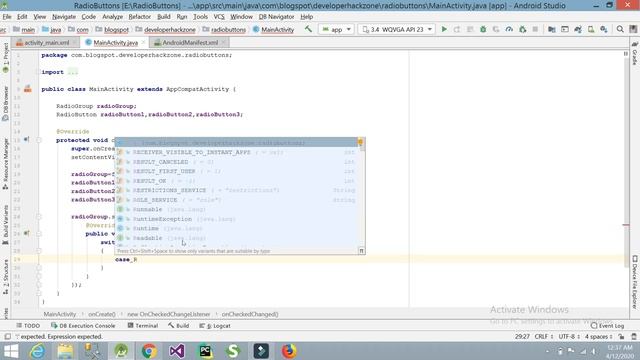Click the Search Everywhere magnifier icon
The height and width of the screenshot is (360, 640).
point(620,29)
